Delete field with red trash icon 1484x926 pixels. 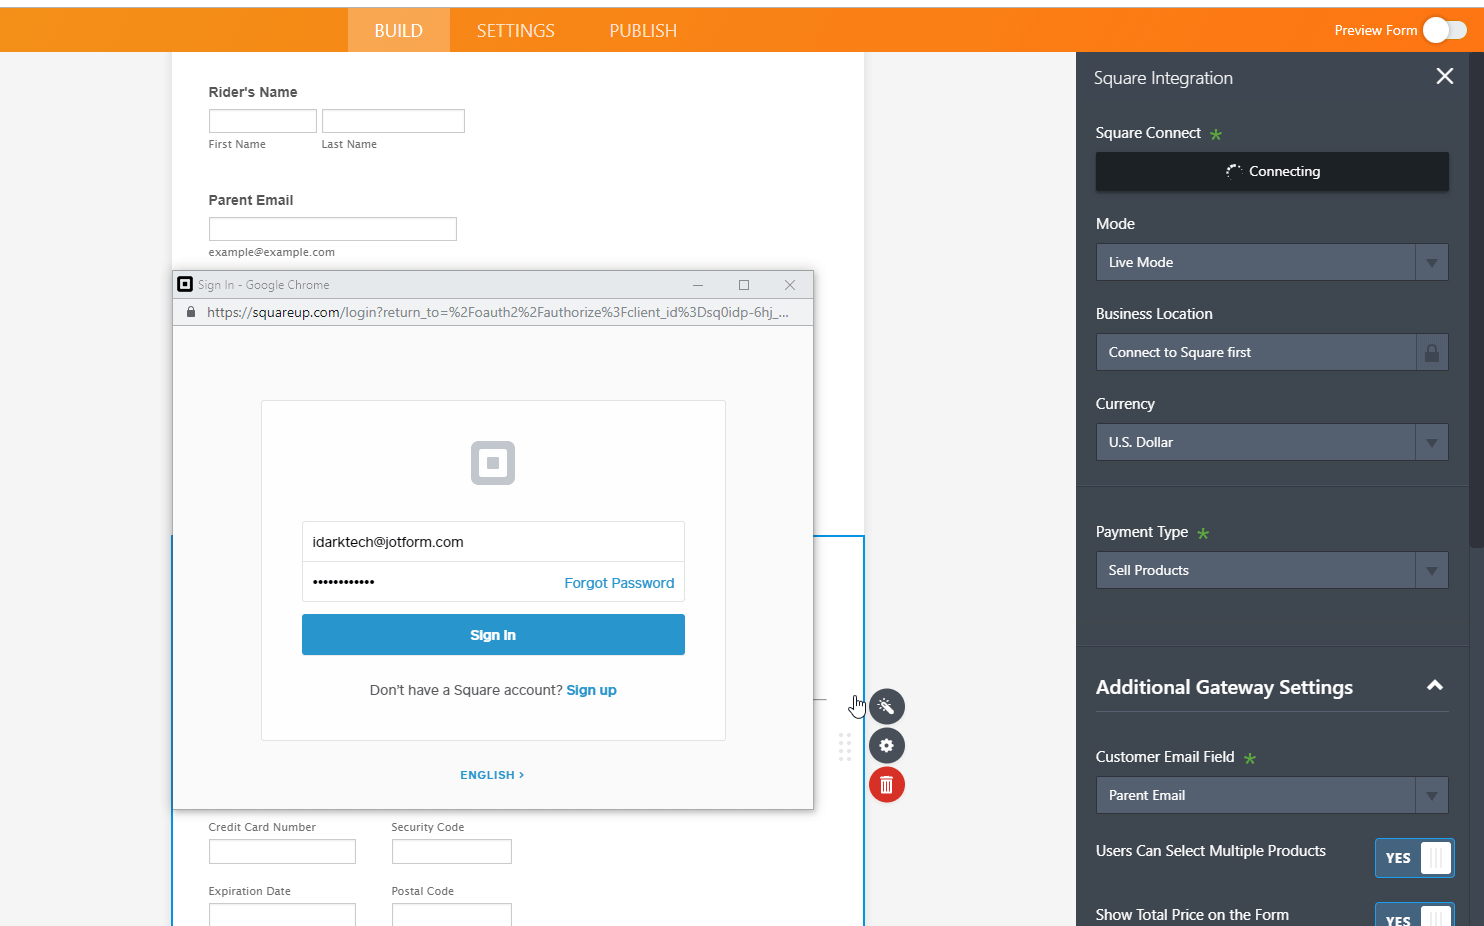tap(886, 785)
